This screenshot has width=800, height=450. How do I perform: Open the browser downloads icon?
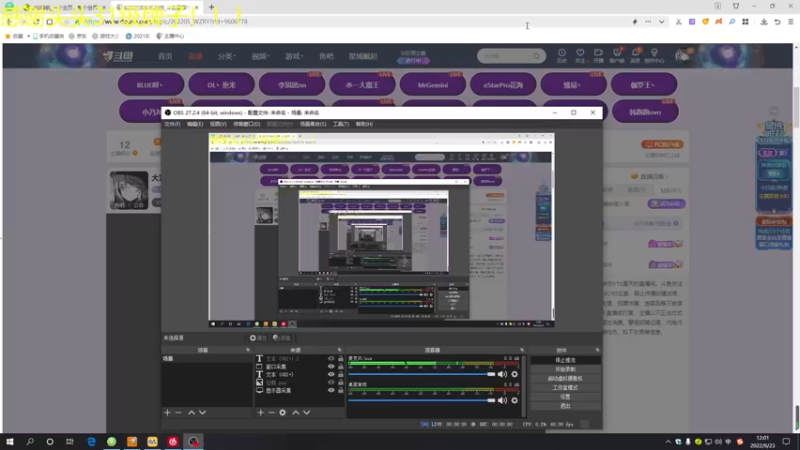click(x=764, y=22)
